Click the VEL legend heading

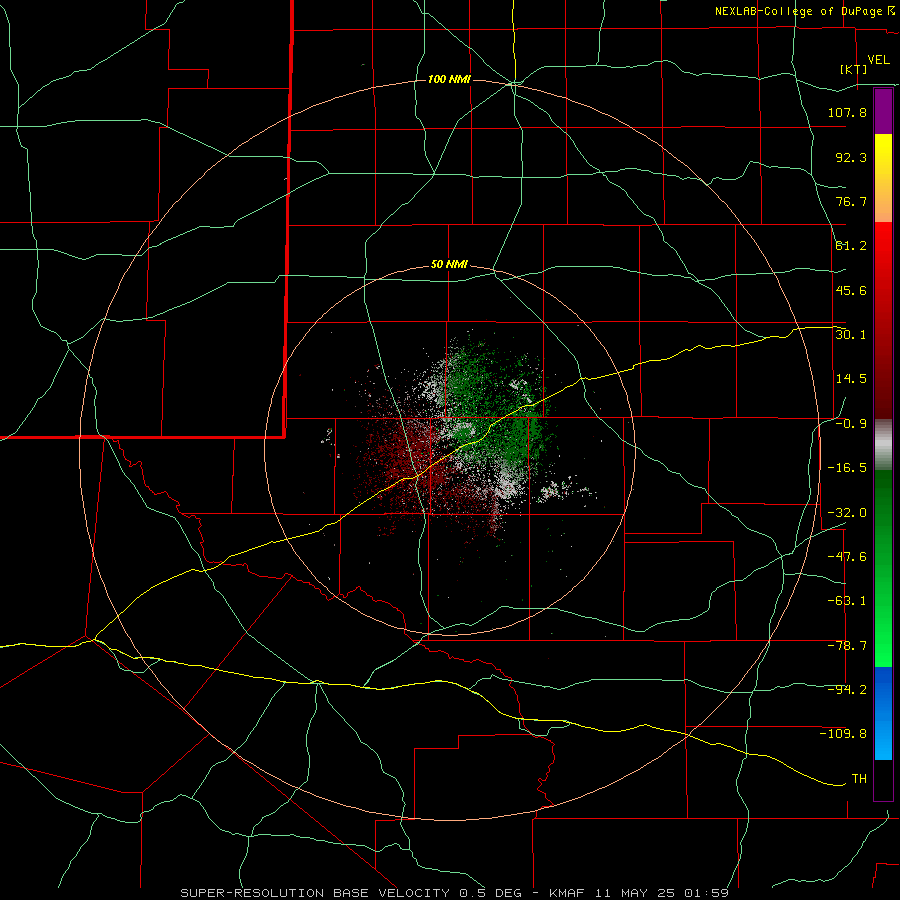click(878, 60)
